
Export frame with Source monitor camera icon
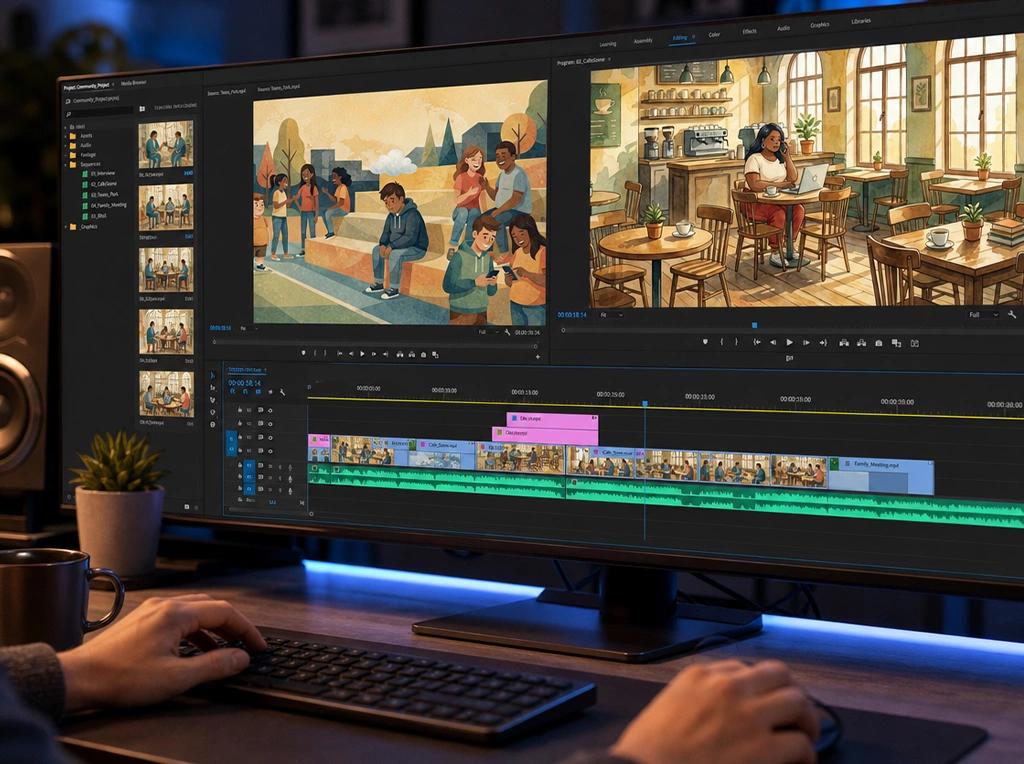423,355
